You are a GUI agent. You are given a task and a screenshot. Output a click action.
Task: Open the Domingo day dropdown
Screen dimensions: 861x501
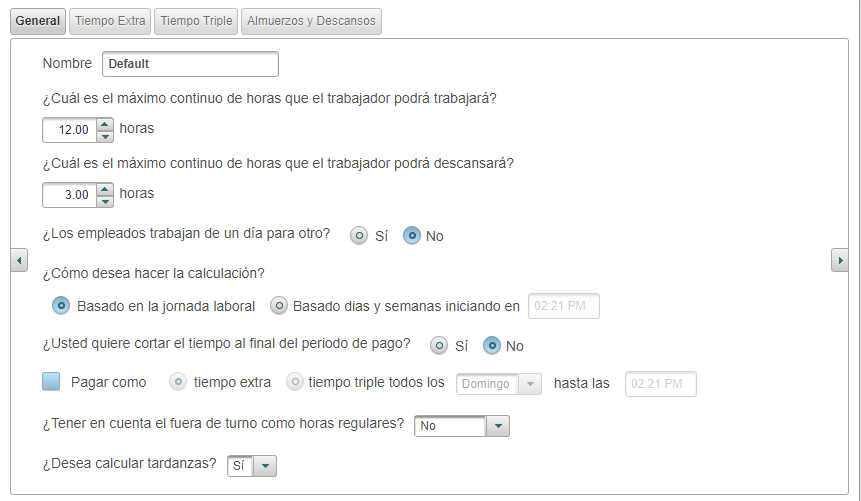[x=530, y=384]
